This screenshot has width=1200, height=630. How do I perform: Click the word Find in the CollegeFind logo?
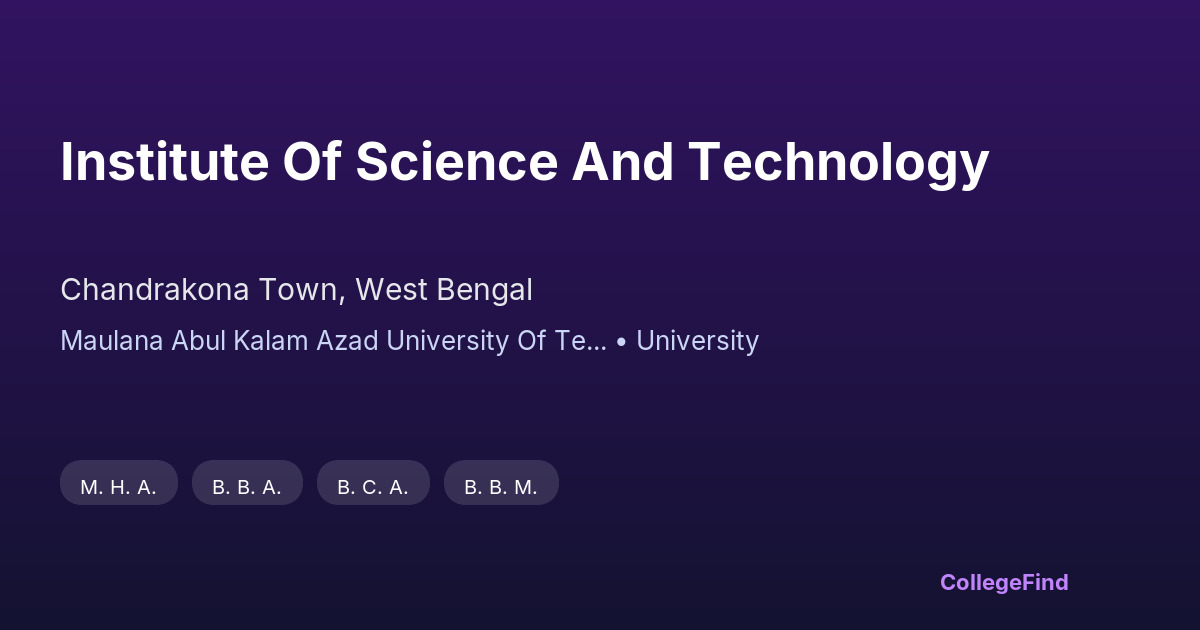tap(1044, 582)
